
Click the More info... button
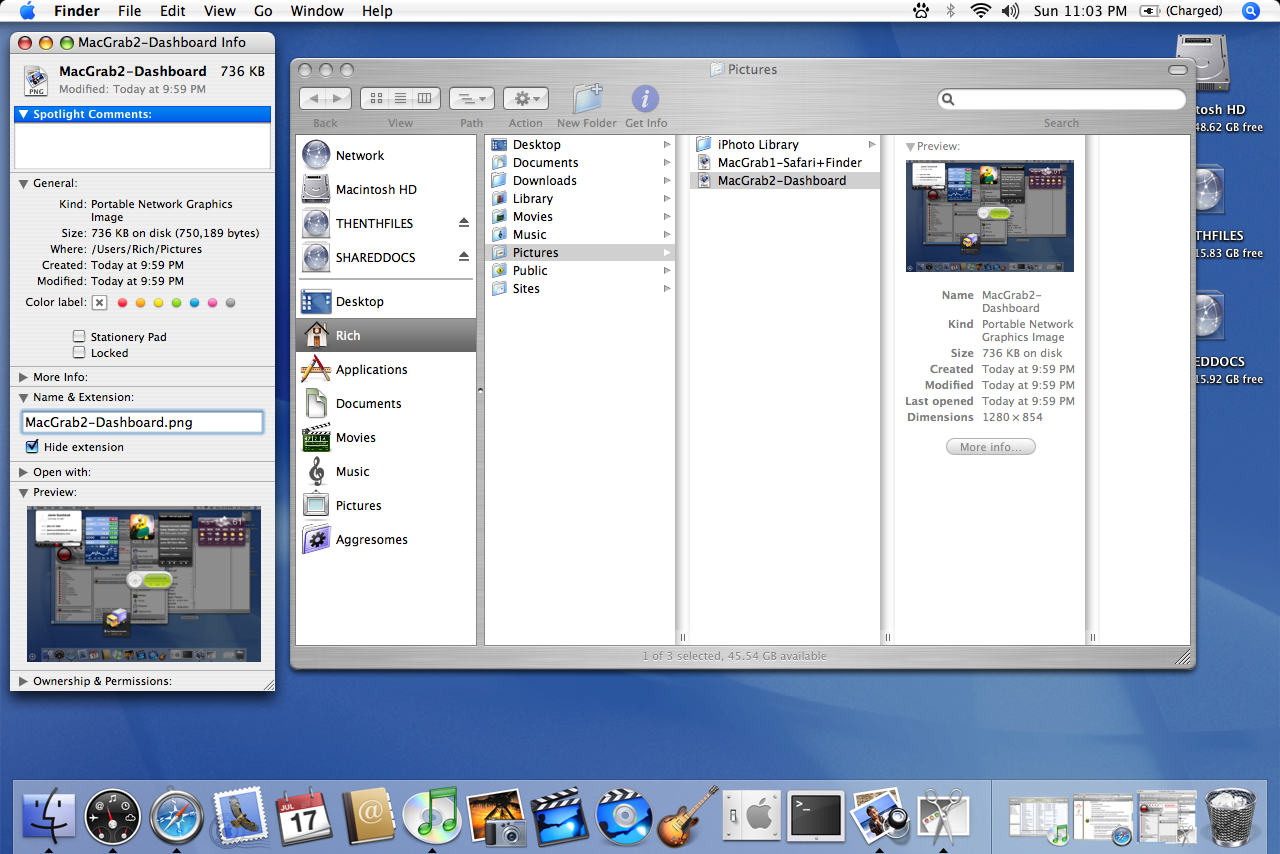point(990,447)
